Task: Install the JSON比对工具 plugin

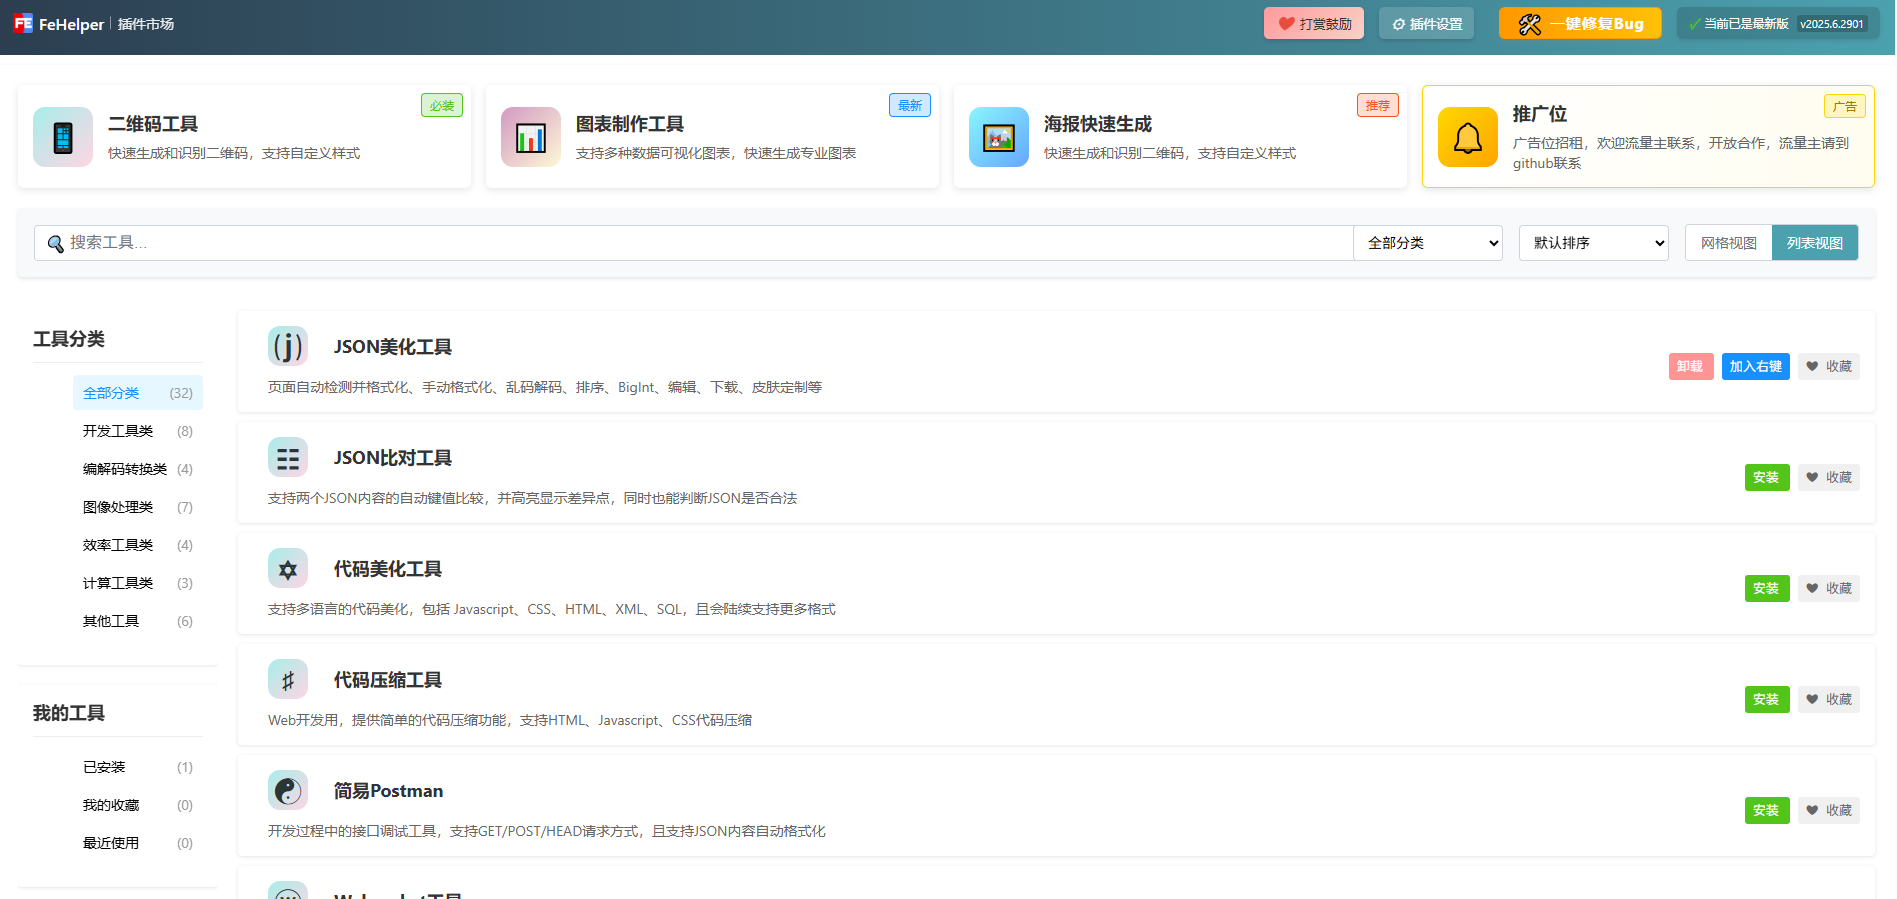Action: pyautogui.click(x=1766, y=477)
